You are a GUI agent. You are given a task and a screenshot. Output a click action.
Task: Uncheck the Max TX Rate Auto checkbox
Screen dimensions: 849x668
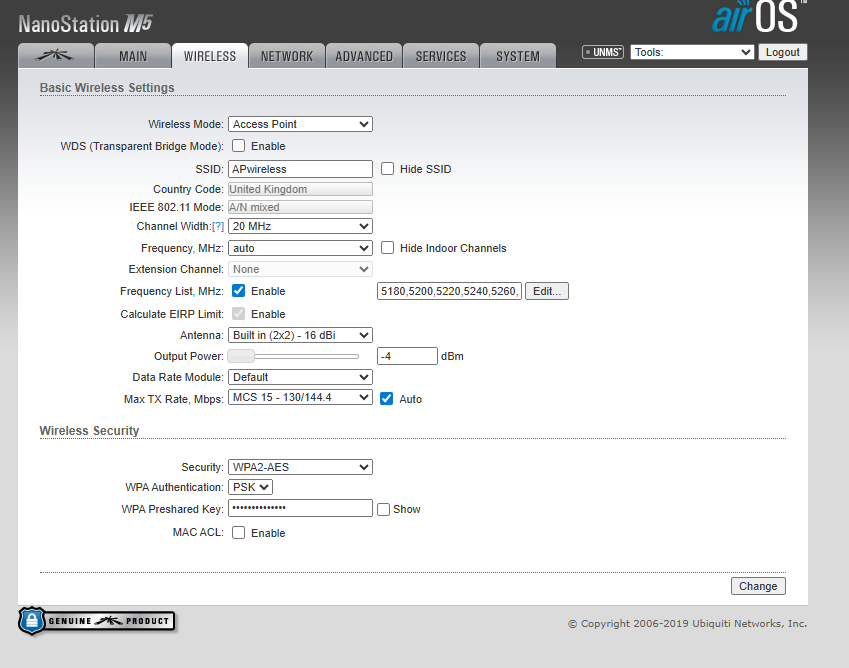click(x=386, y=398)
